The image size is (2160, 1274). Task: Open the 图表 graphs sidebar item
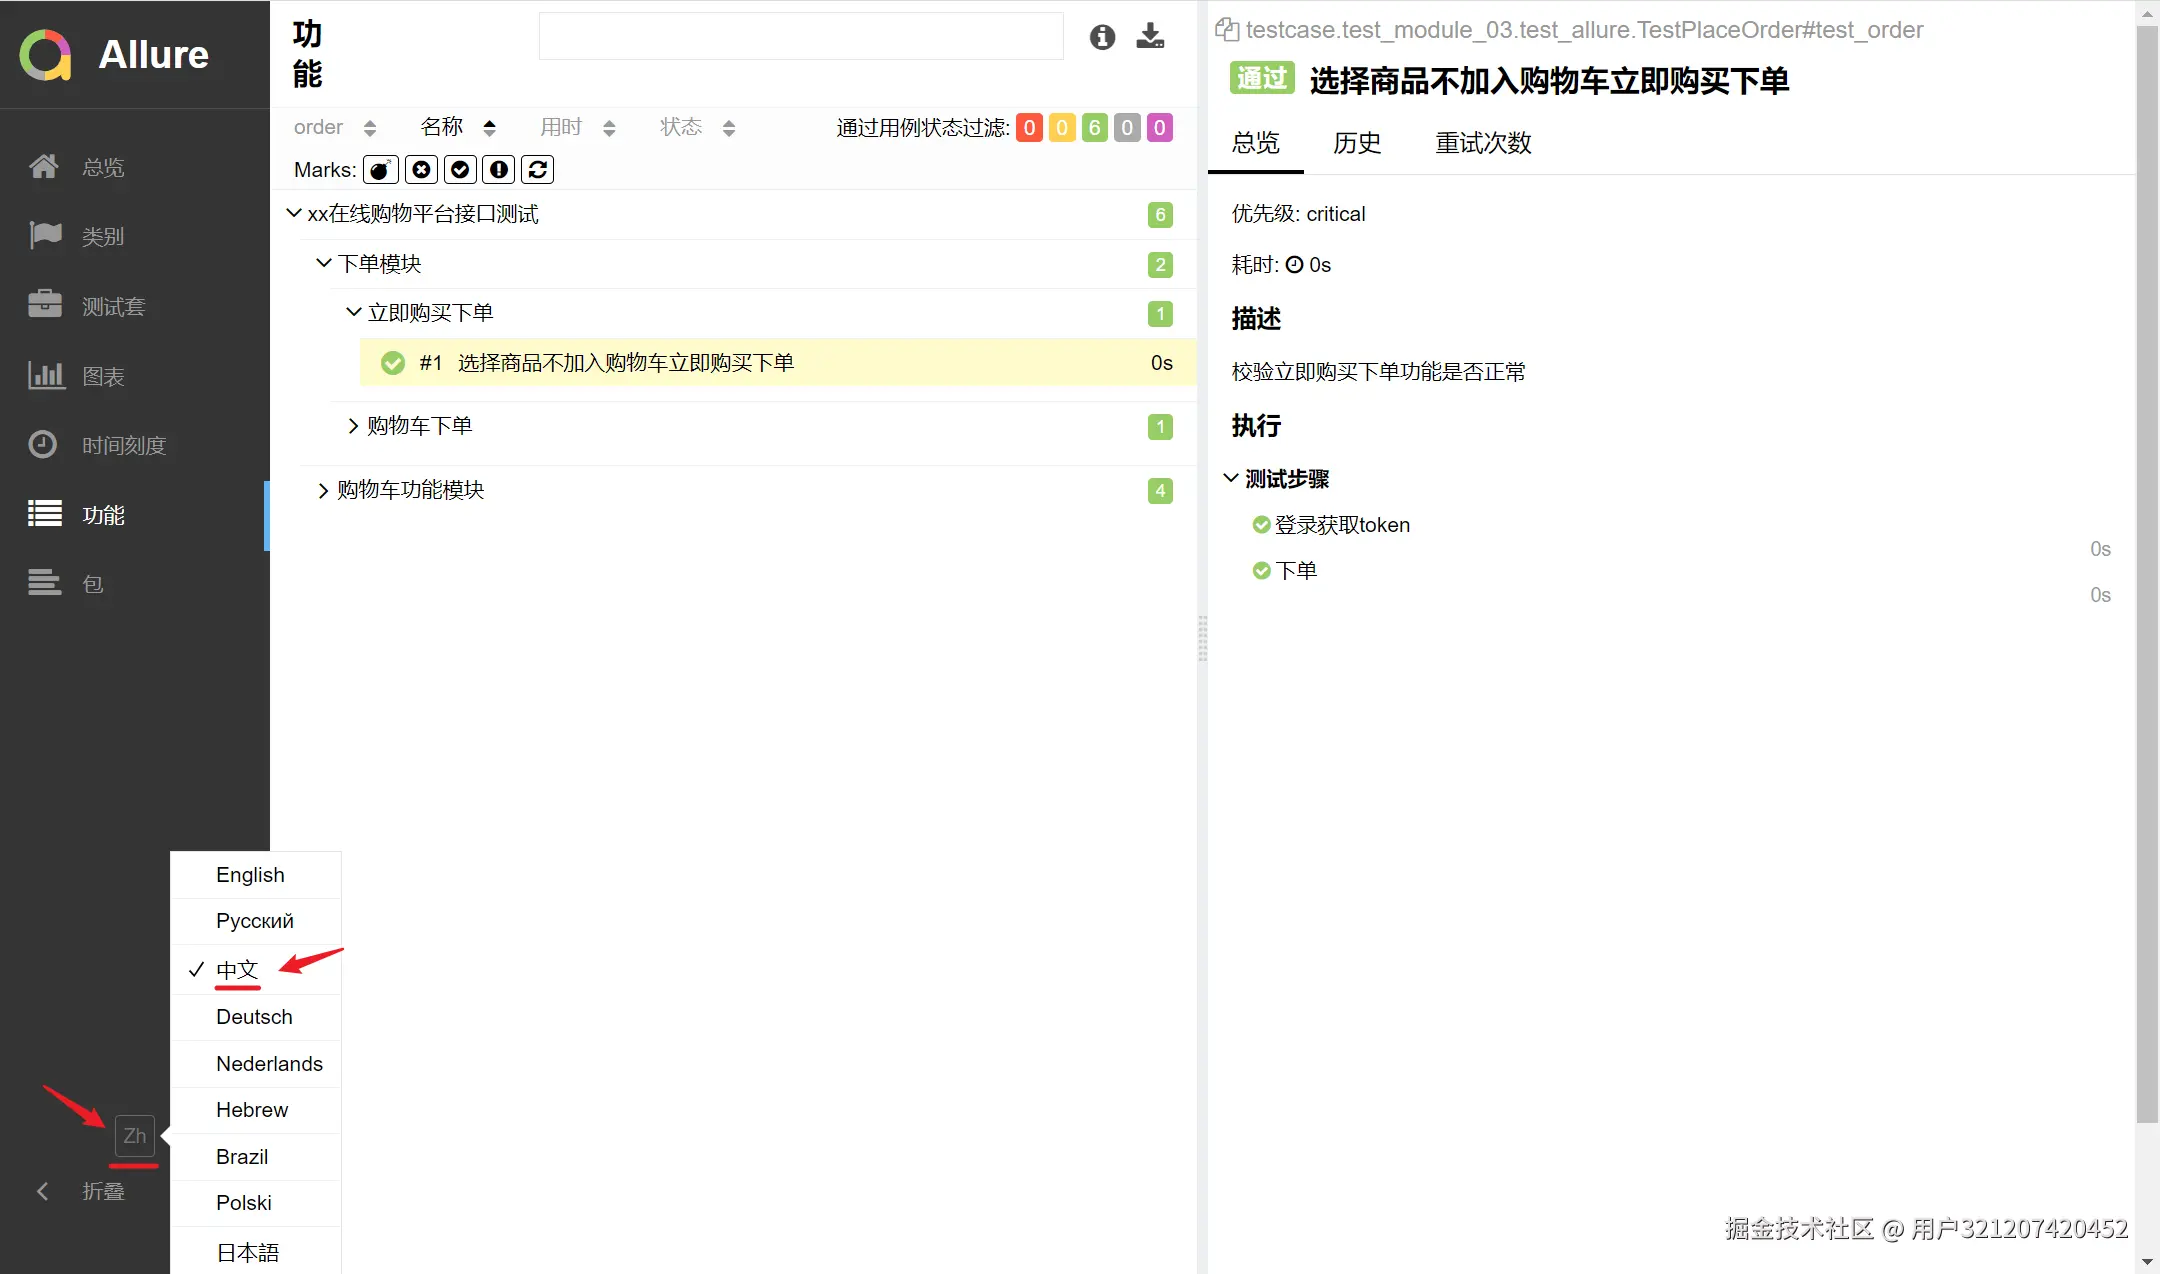point(102,376)
